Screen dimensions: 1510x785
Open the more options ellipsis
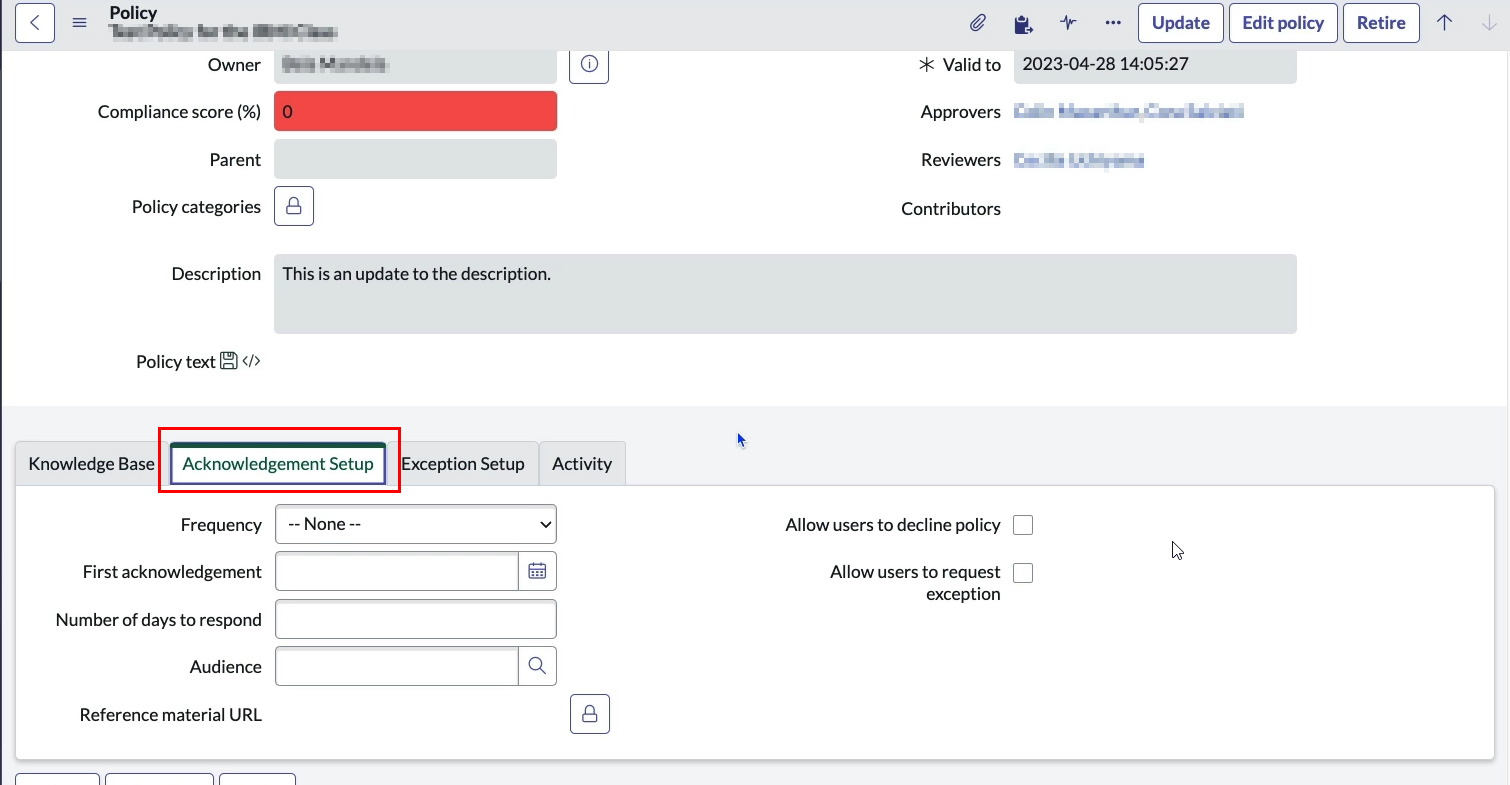point(1113,23)
